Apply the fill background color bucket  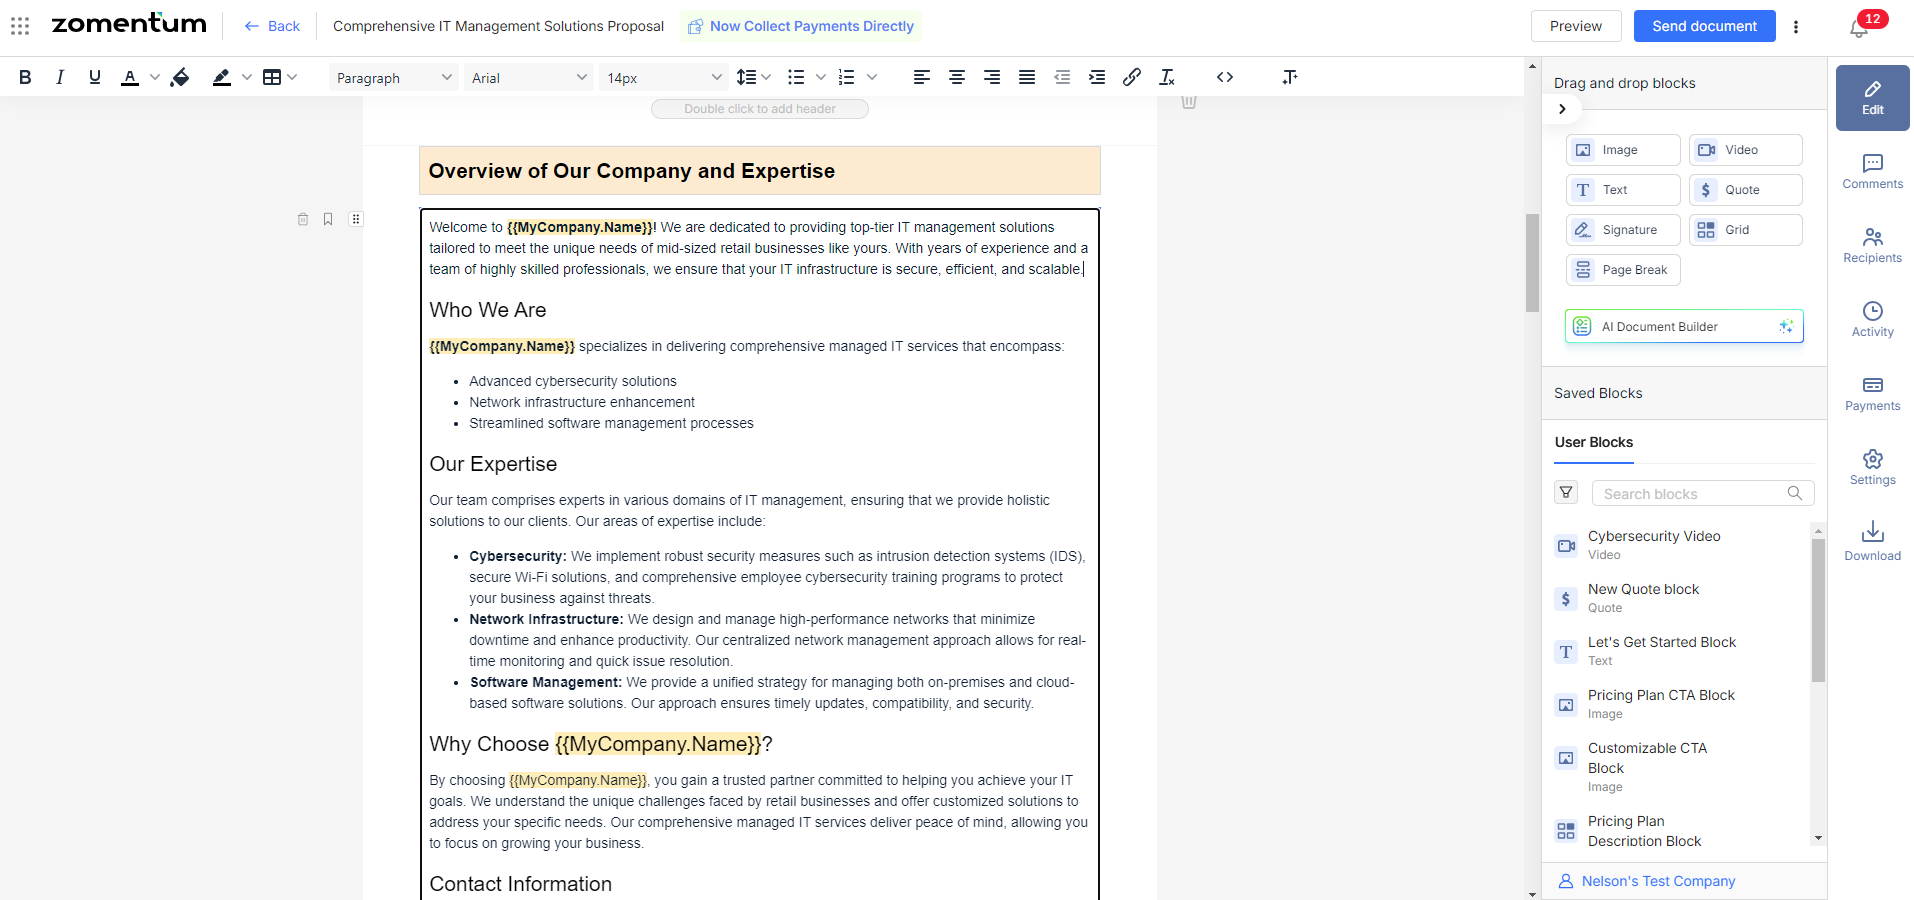(x=180, y=77)
